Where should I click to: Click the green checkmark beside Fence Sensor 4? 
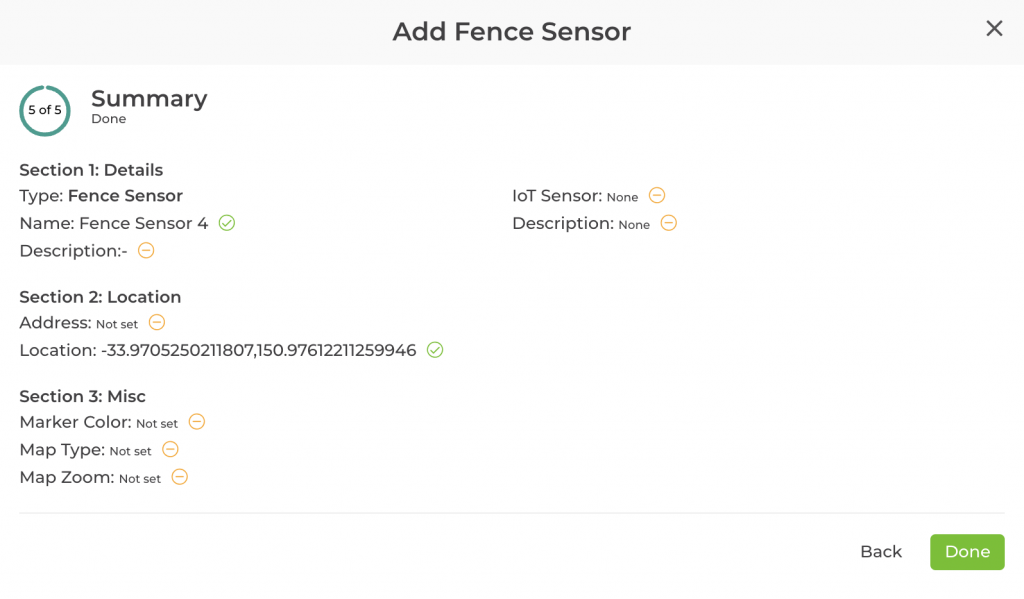click(227, 223)
